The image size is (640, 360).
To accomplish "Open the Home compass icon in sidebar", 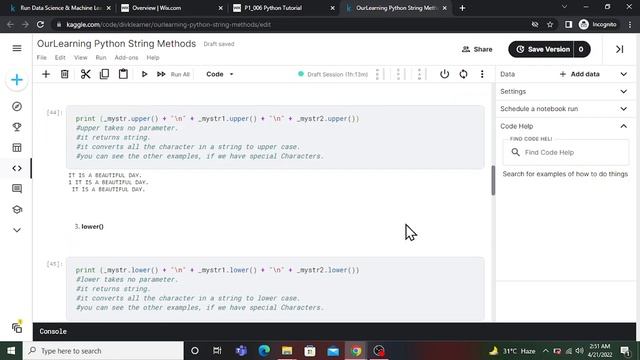I will pos(17,107).
